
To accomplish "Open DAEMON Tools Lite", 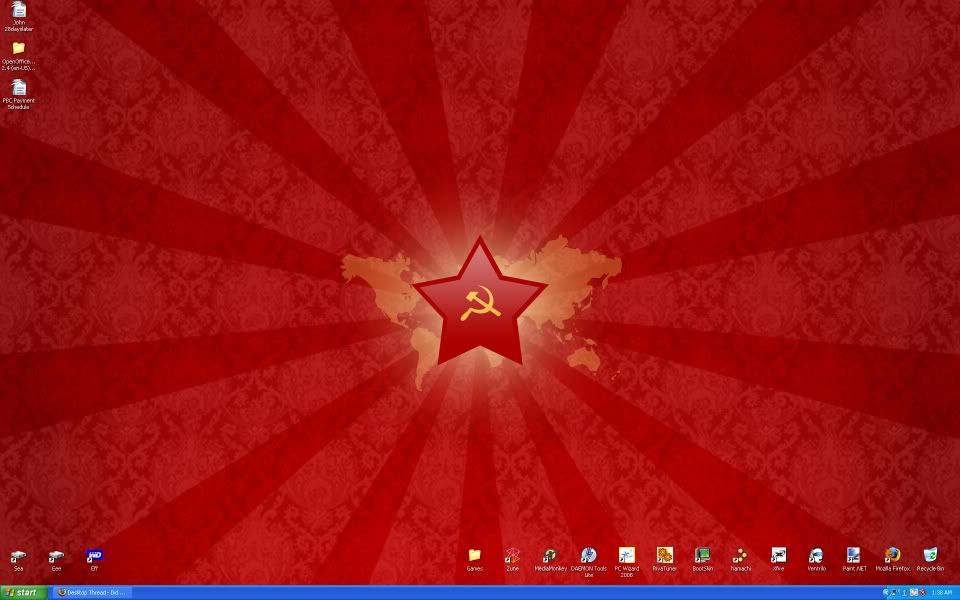I will click(x=589, y=557).
